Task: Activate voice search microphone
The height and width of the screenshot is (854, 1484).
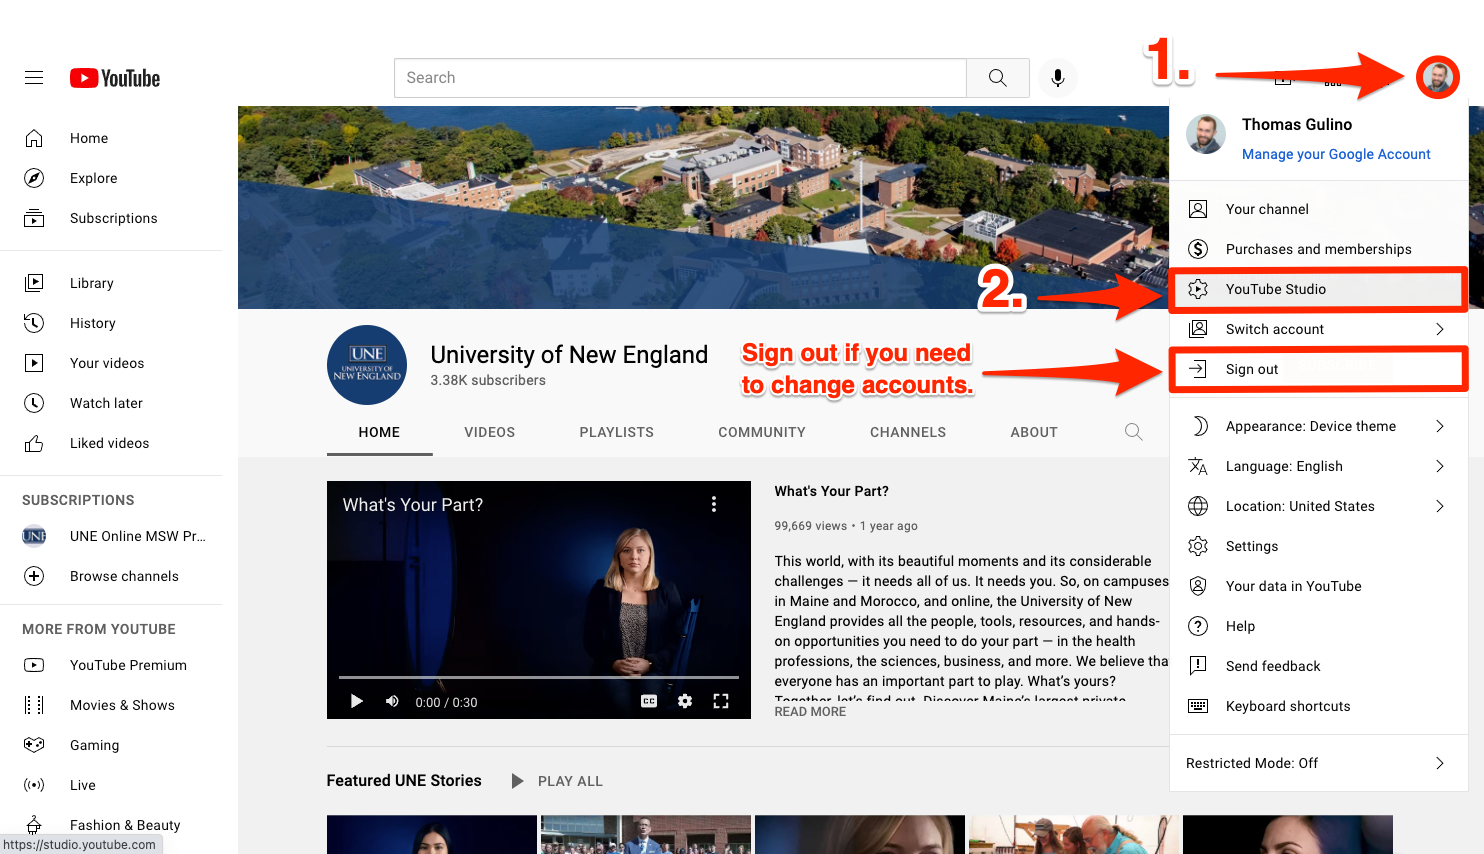Action: [x=1058, y=78]
